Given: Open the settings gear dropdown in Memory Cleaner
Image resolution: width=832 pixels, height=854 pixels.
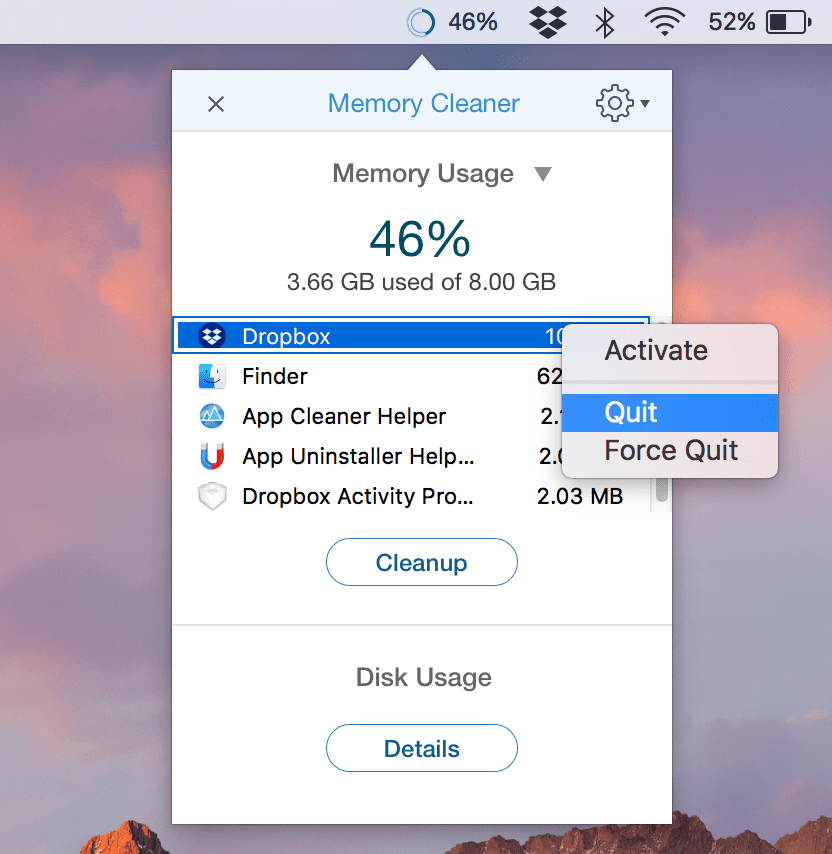Looking at the screenshot, I should [614, 103].
